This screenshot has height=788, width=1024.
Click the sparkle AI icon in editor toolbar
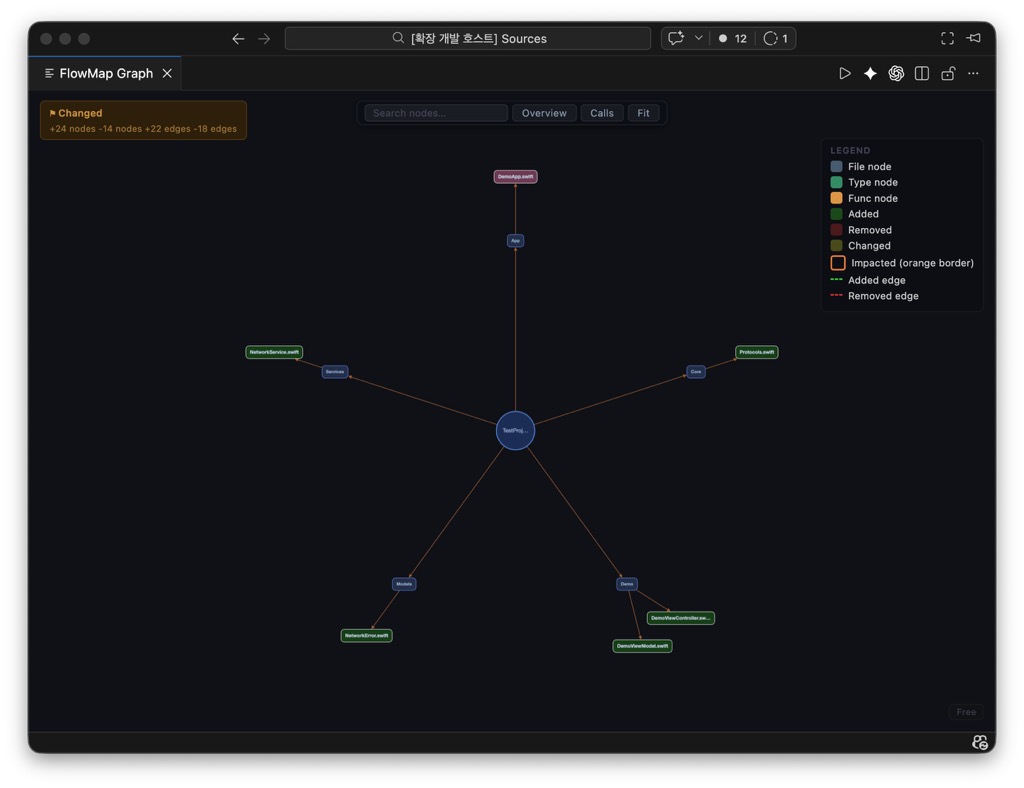870,73
